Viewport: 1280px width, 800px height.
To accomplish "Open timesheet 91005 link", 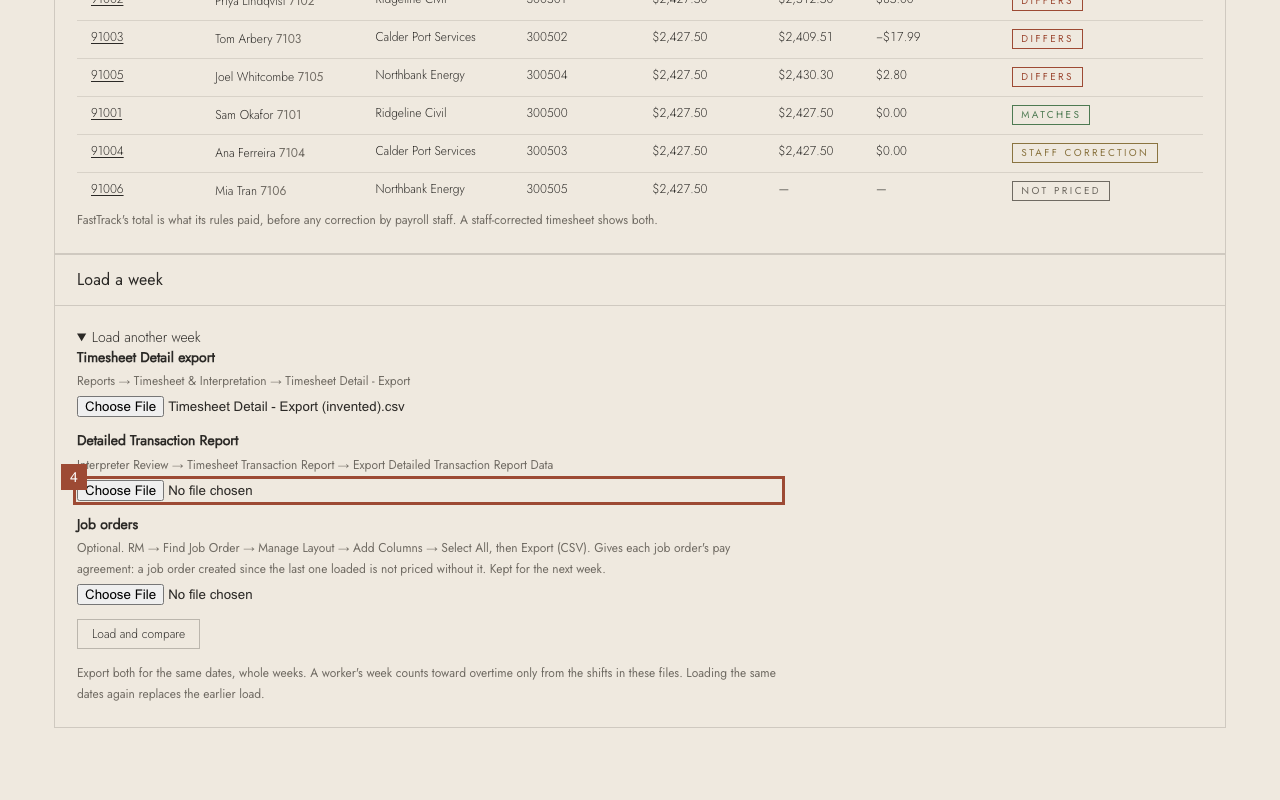I will click(107, 75).
